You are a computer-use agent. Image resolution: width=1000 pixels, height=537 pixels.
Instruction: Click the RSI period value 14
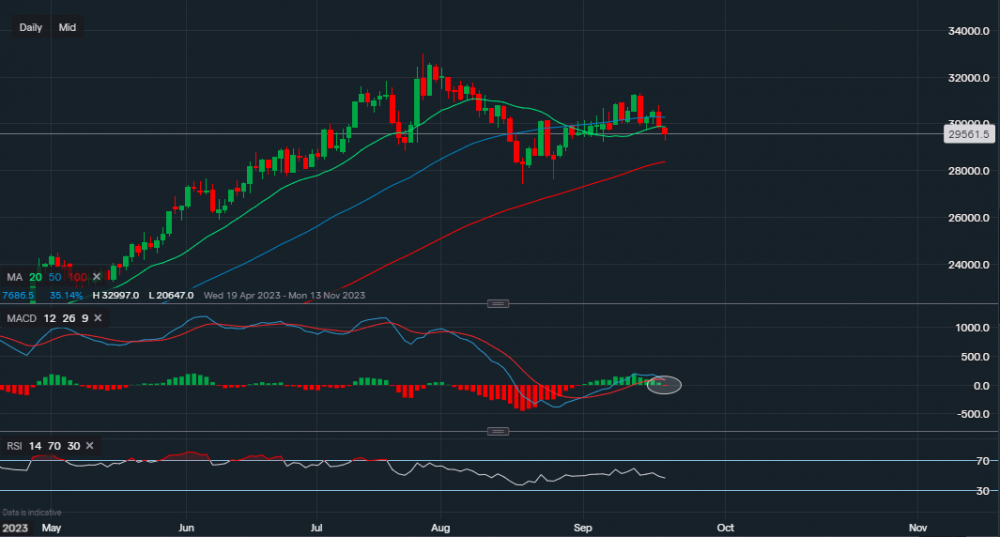click(35, 445)
